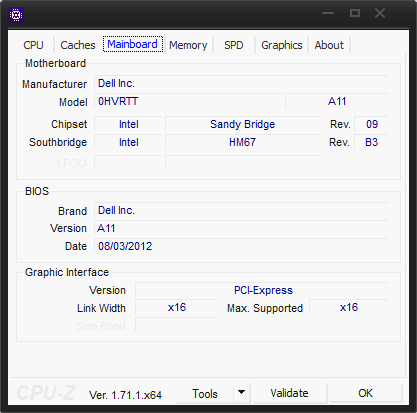The width and height of the screenshot is (417, 413).
Task: Select motherboard manufacturer field Dell Inc.
Action: coord(242,83)
